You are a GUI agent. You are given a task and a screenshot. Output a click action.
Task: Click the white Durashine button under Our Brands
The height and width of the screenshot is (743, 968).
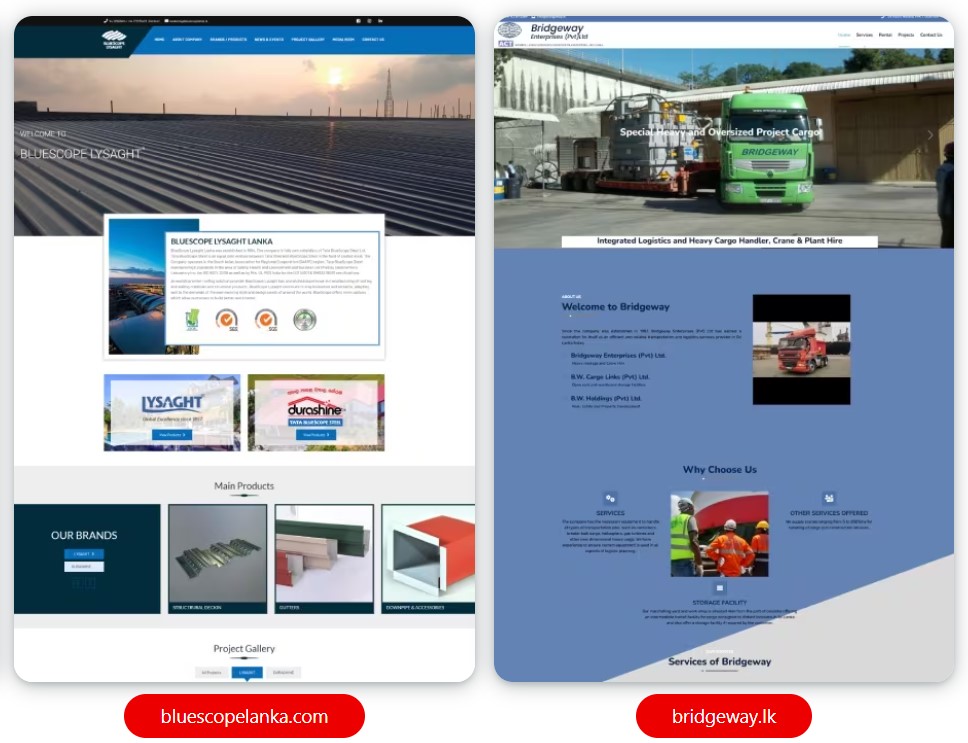tap(84, 567)
